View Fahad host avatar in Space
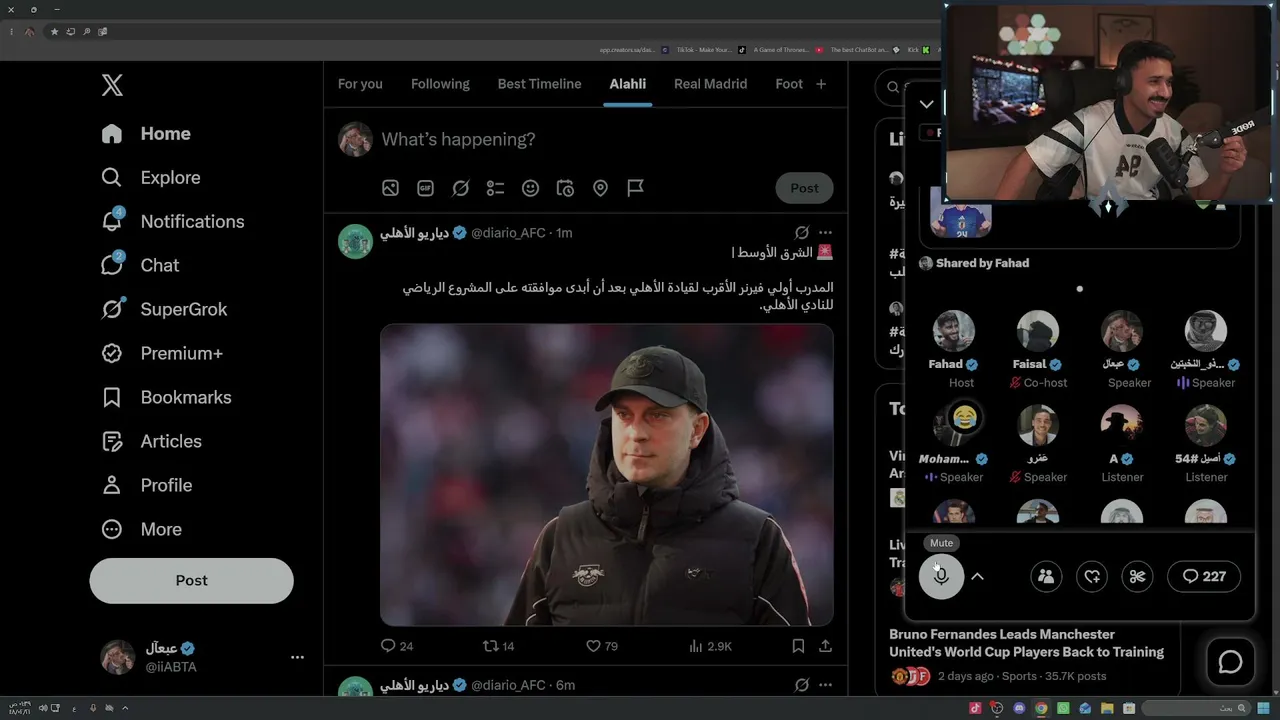Image resolution: width=1280 pixels, height=720 pixels. 953,332
